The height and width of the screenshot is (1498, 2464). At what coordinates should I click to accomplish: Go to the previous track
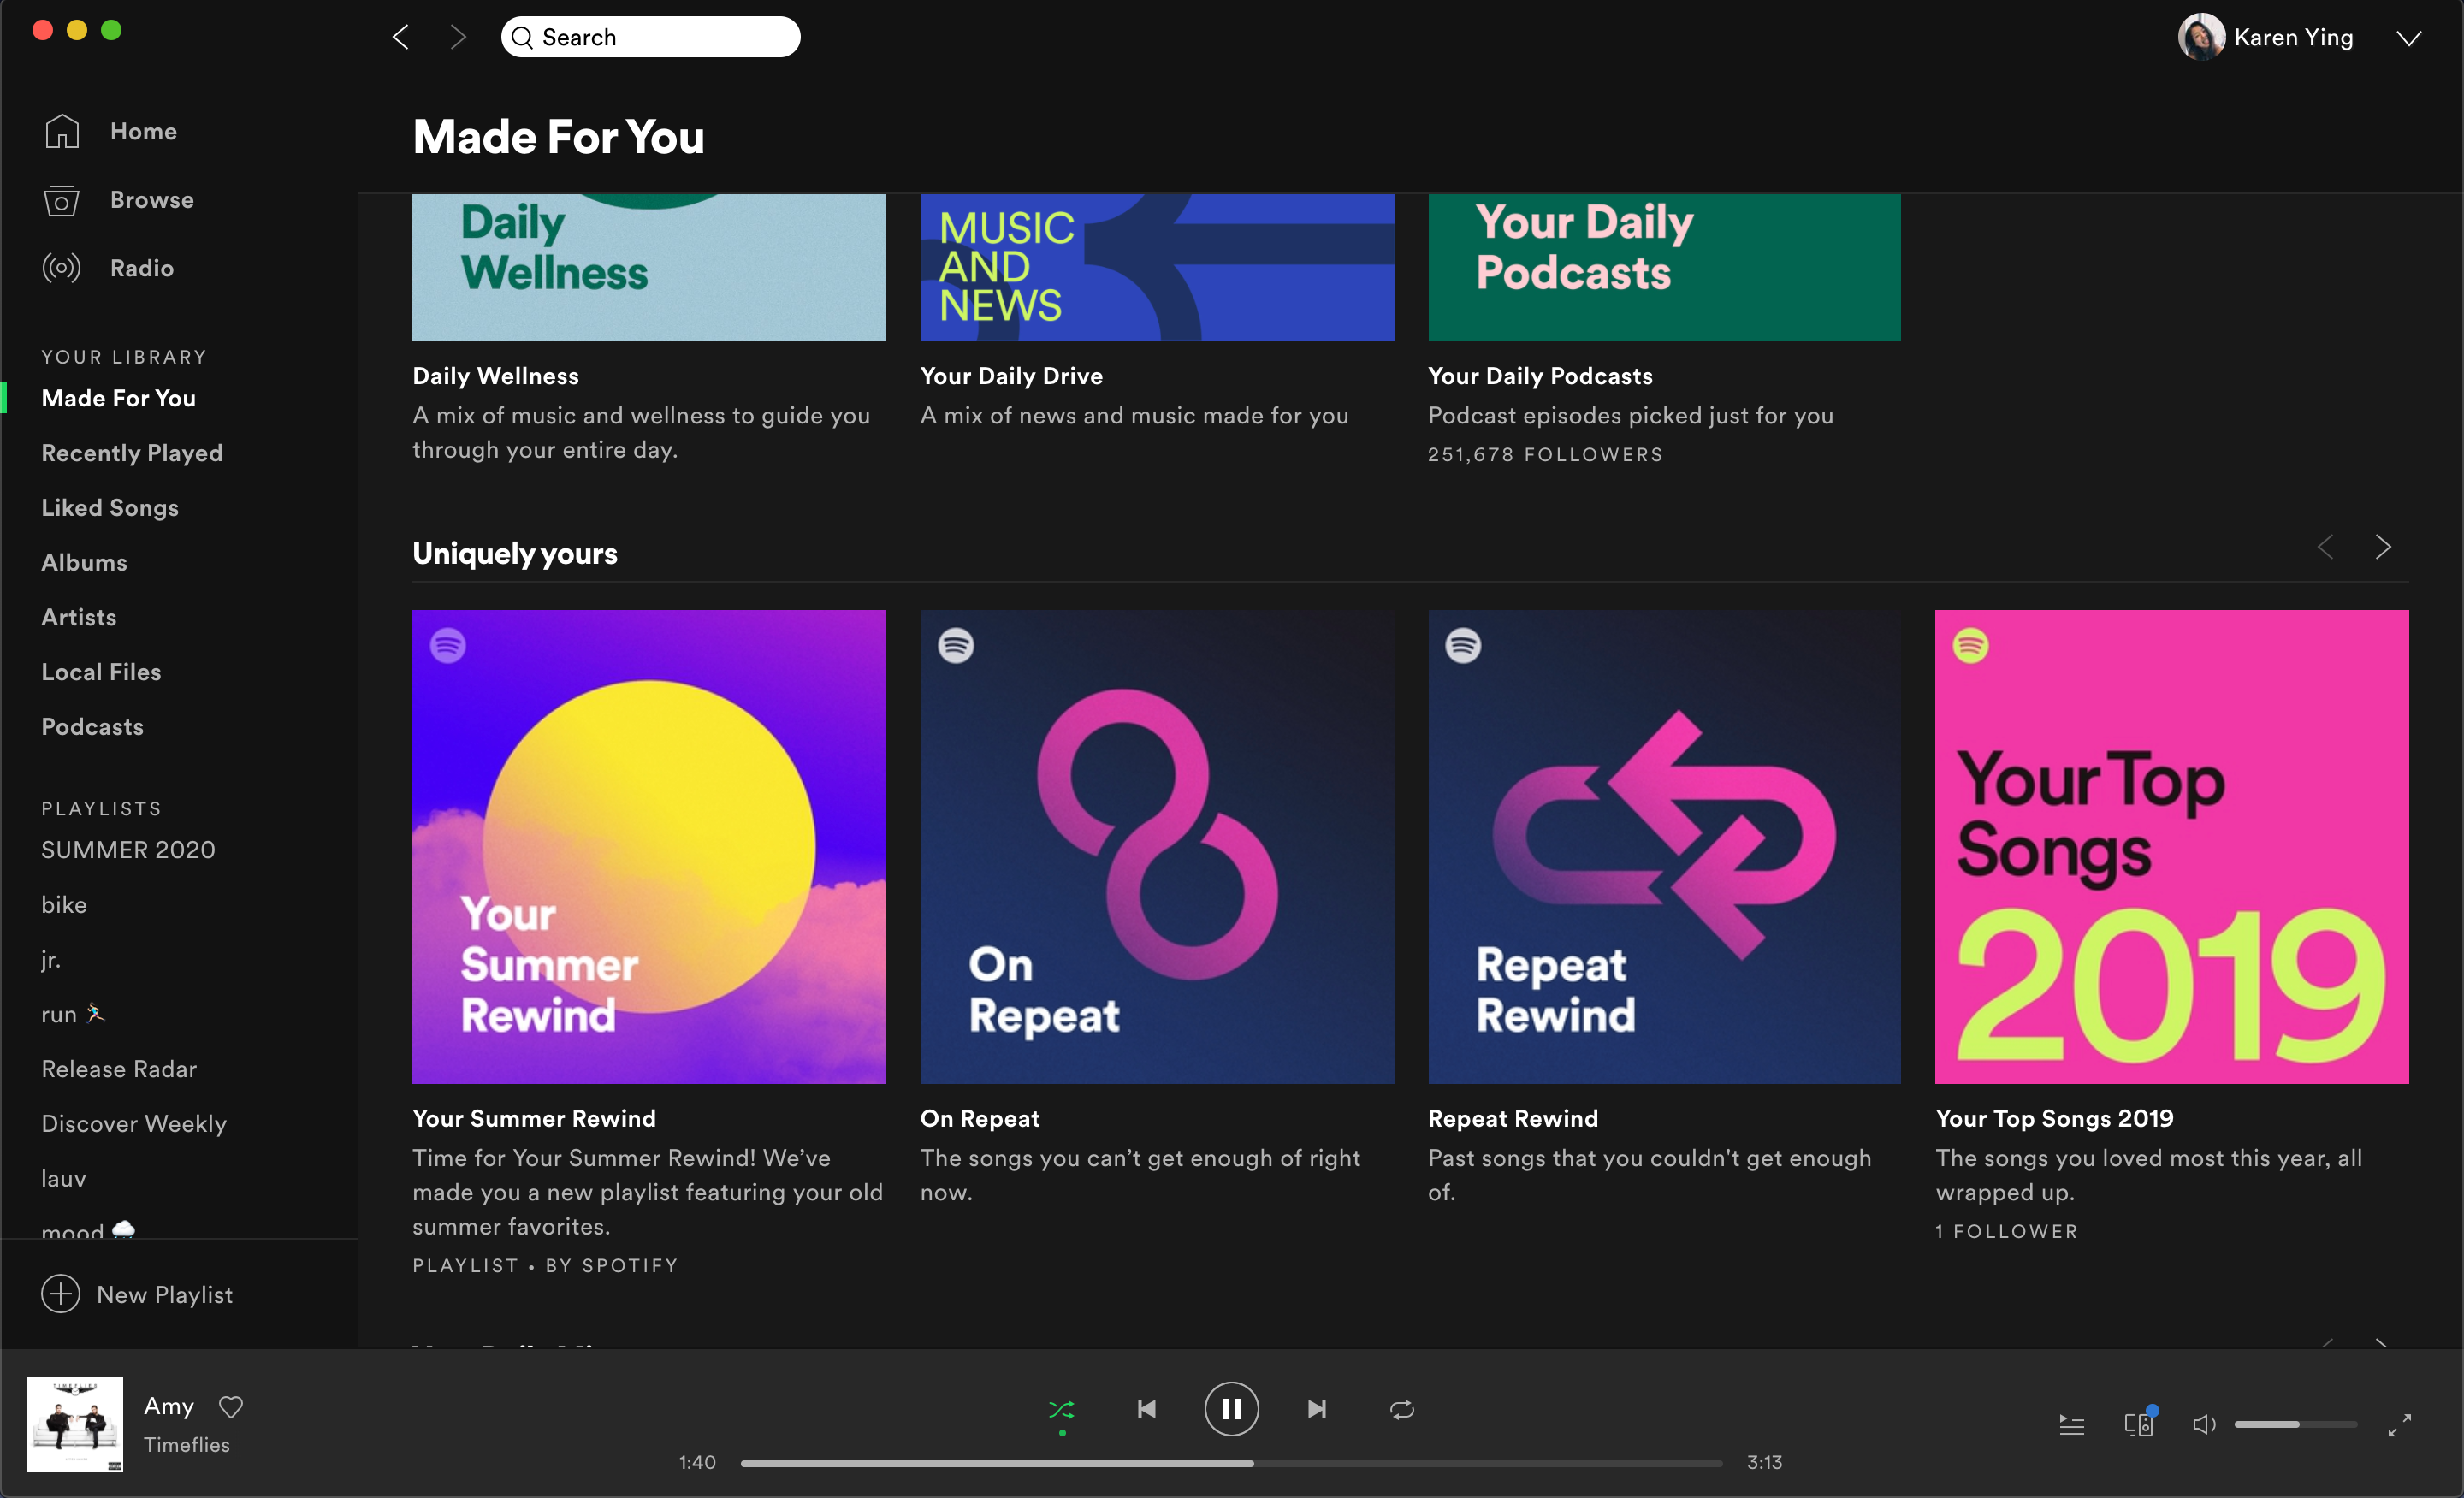(x=1147, y=1409)
